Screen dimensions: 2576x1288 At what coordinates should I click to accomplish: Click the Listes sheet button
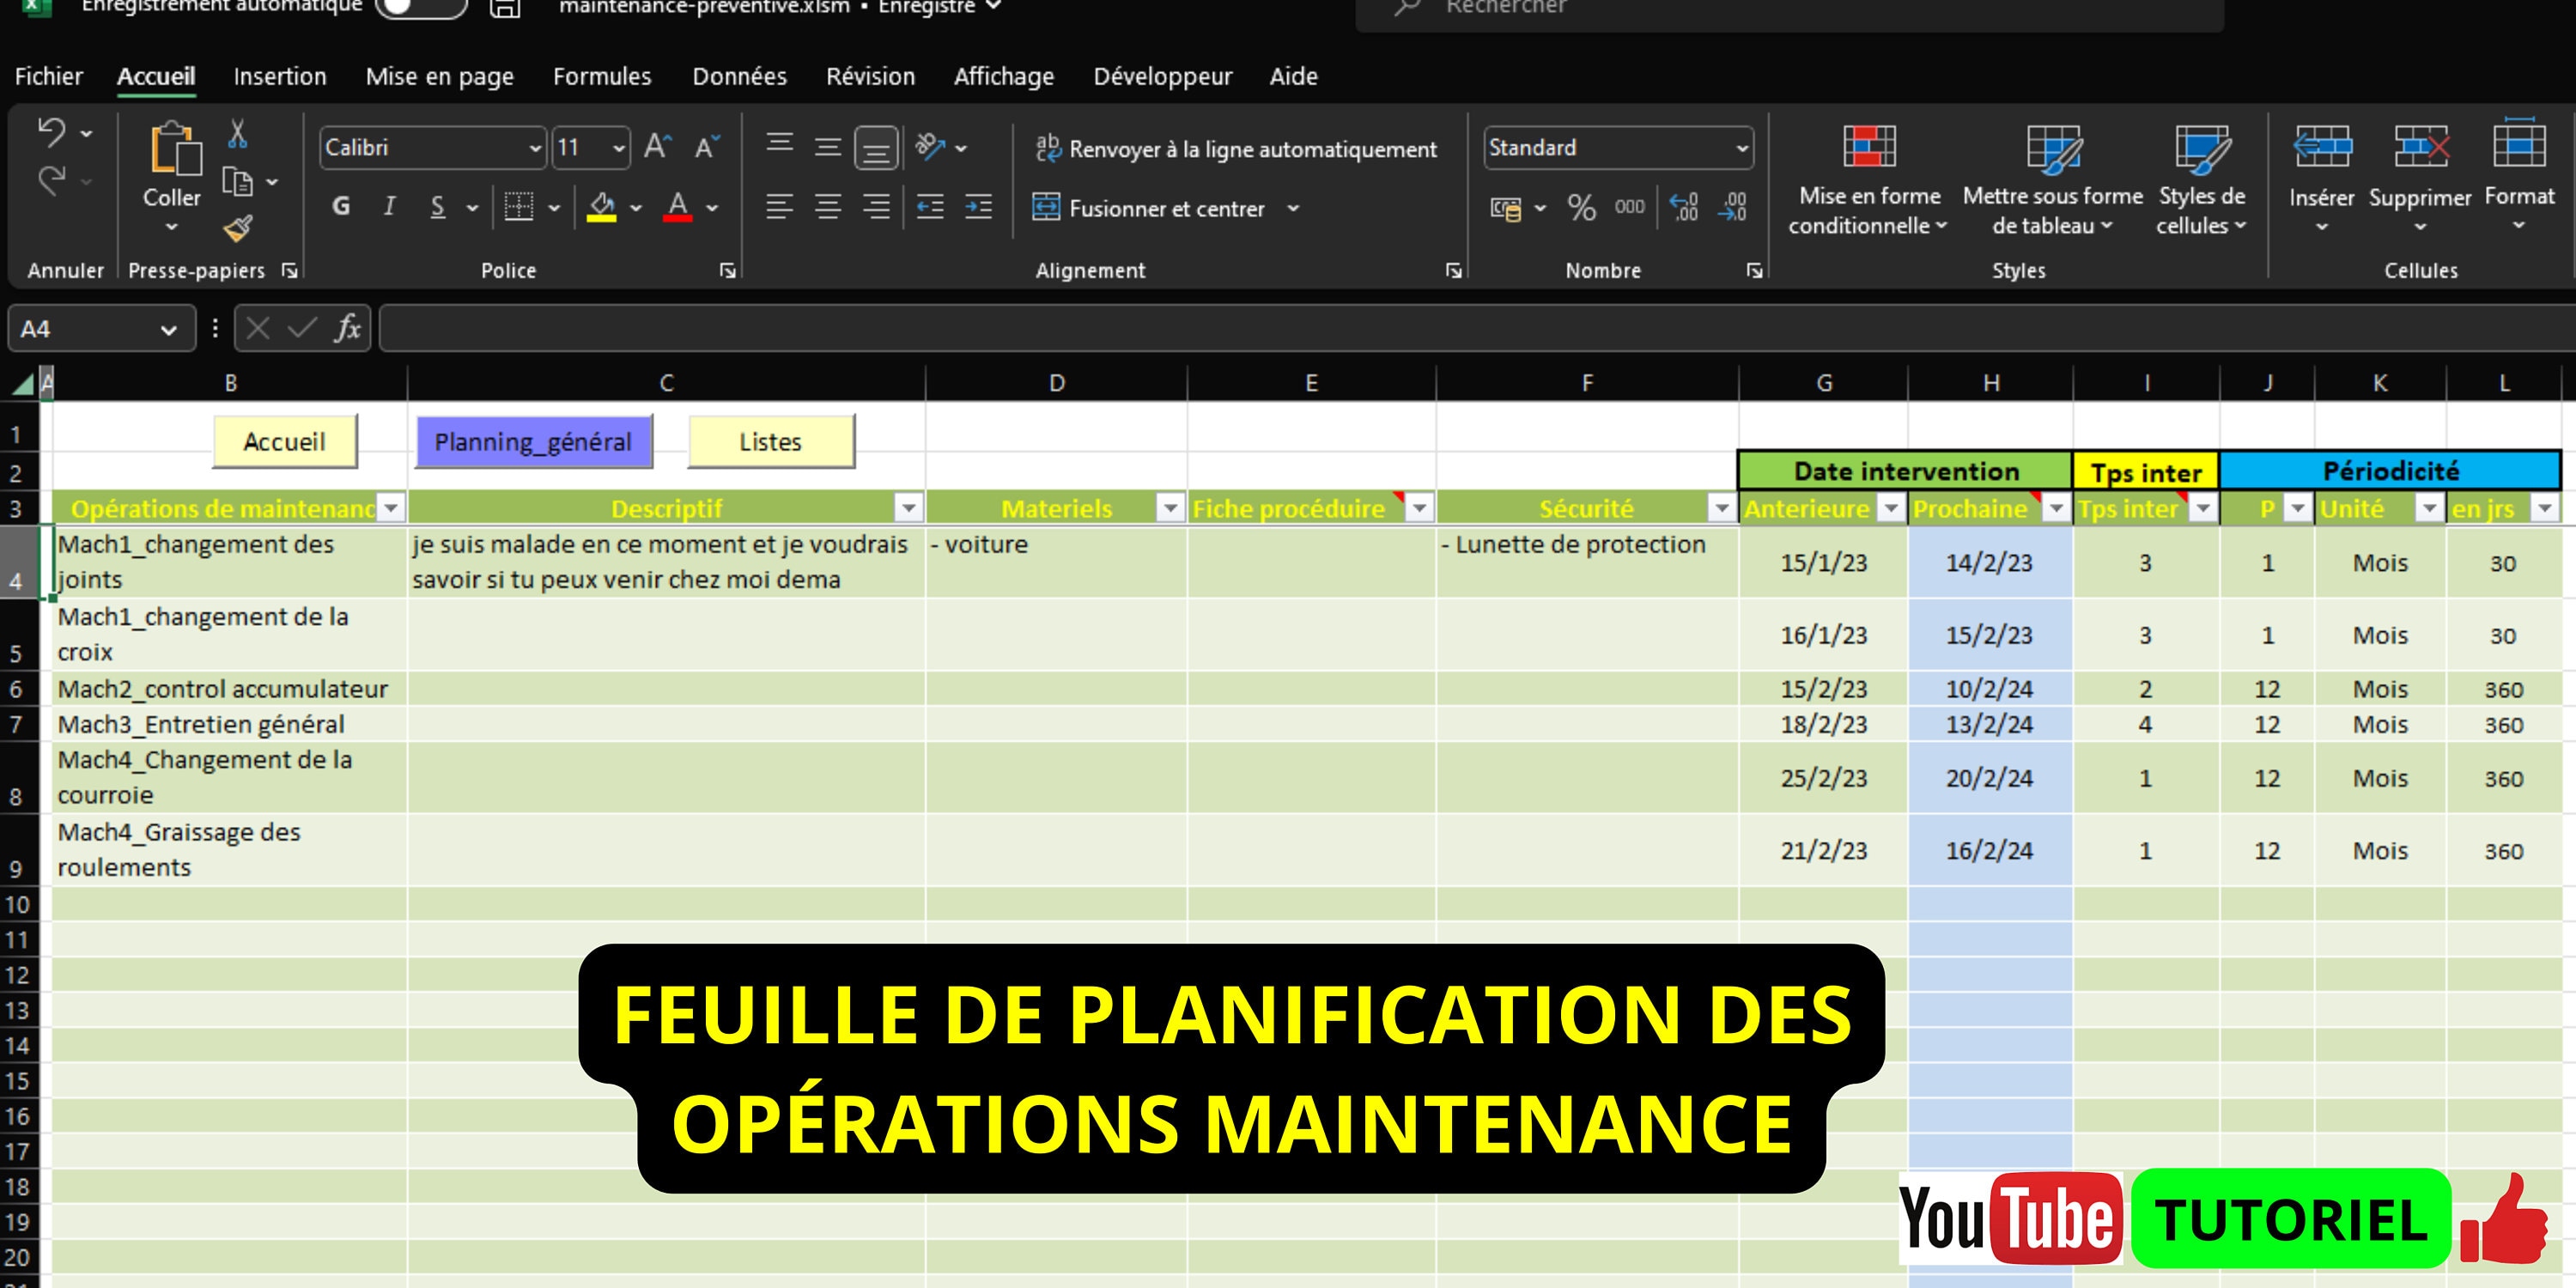tap(769, 441)
